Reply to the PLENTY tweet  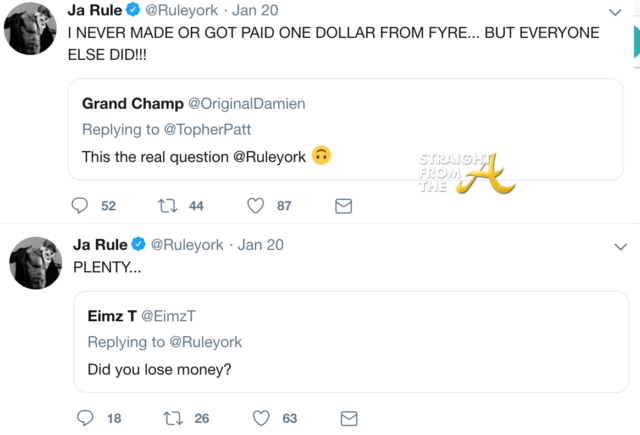click(x=85, y=418)
